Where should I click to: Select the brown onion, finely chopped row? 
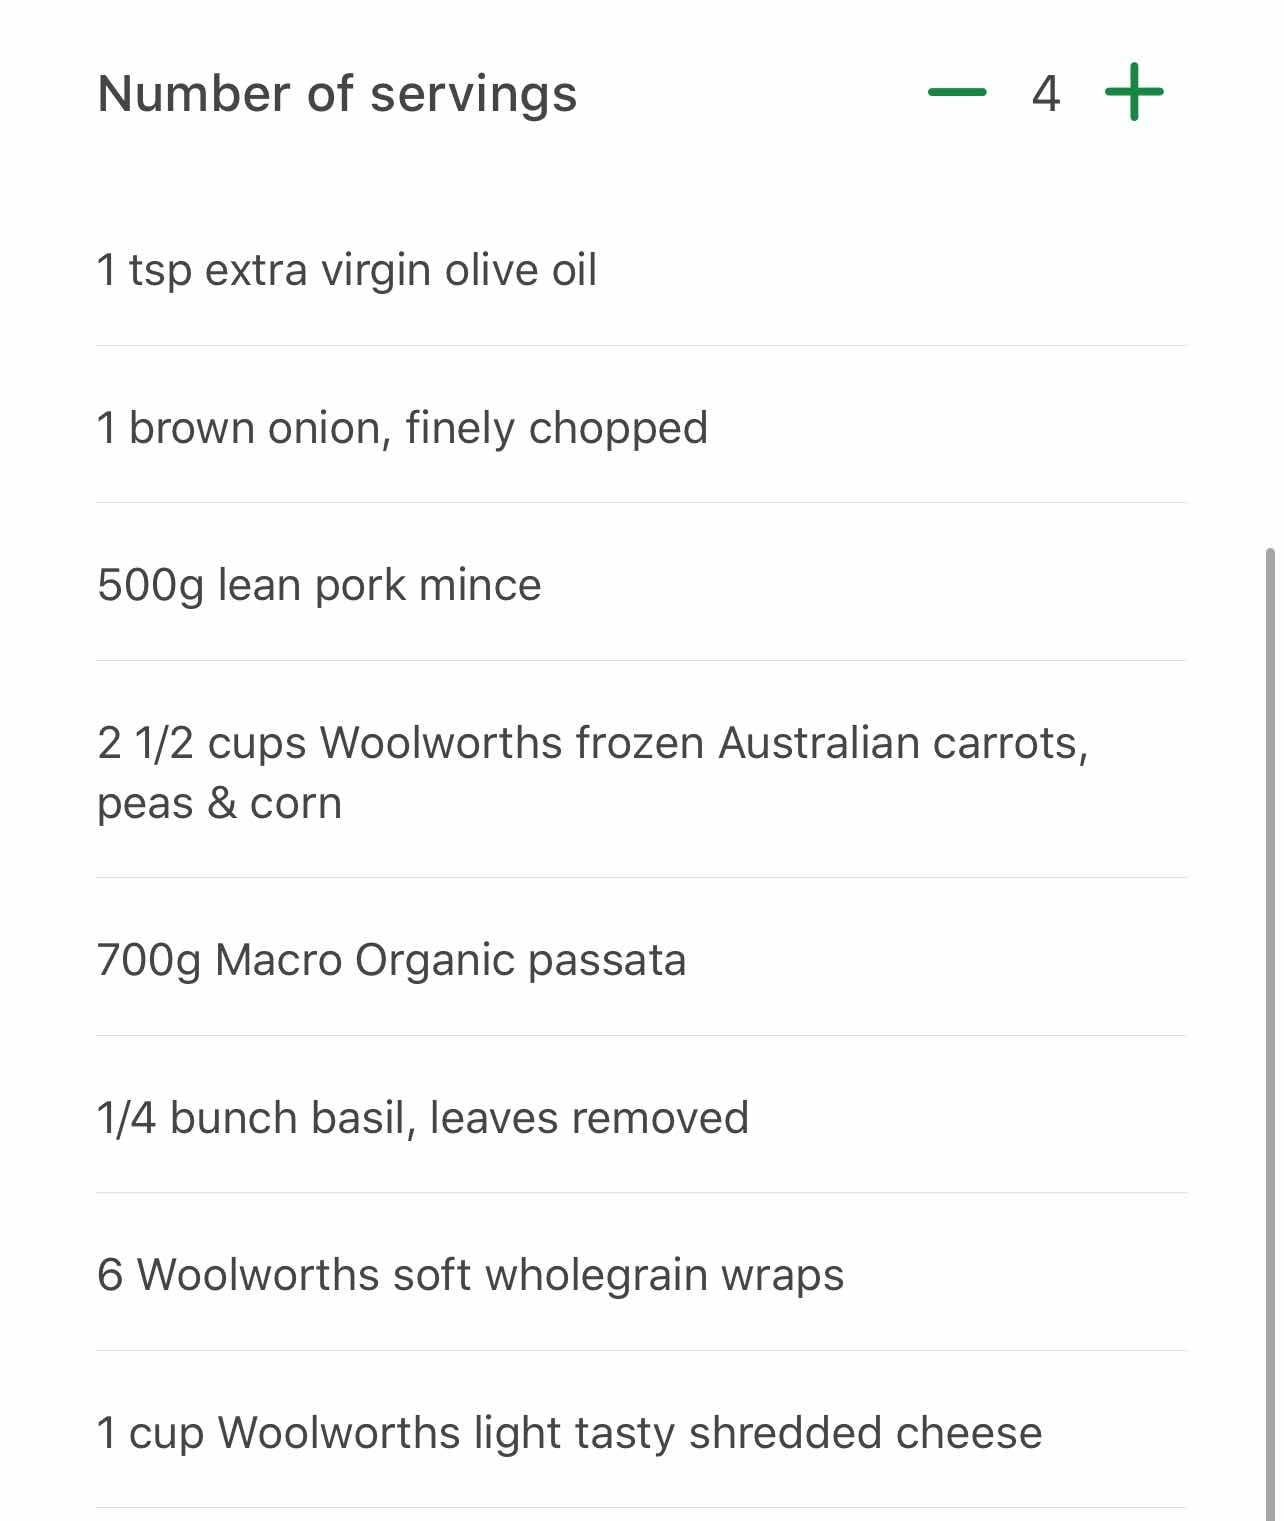click(641, 427)
